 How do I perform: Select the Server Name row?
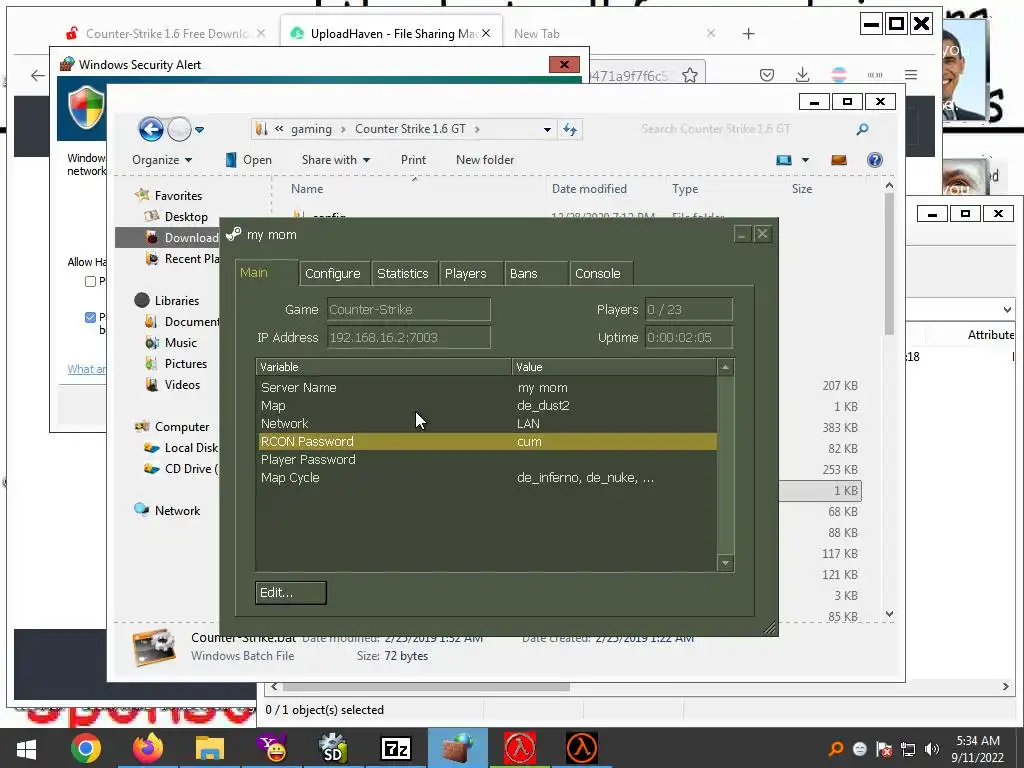tap(487, 387)
